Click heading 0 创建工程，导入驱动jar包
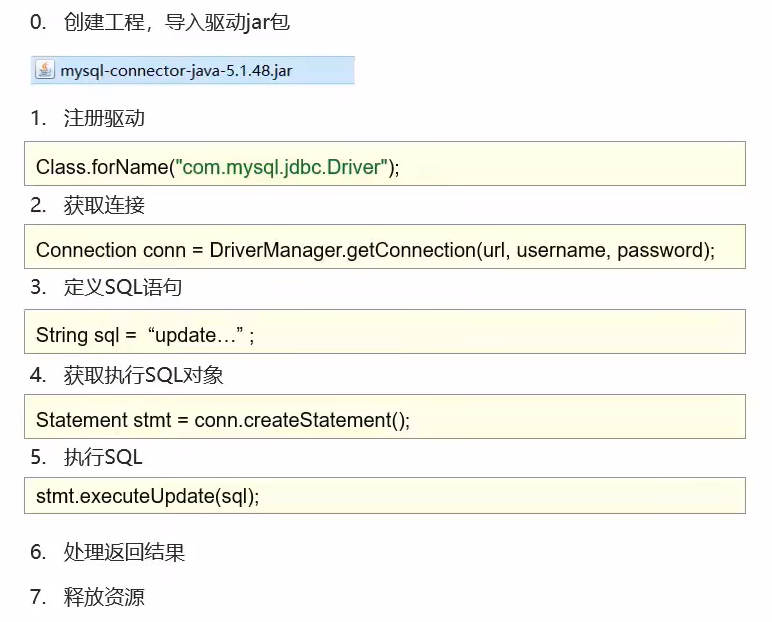 pyautogui.click(x=160, y=23)
